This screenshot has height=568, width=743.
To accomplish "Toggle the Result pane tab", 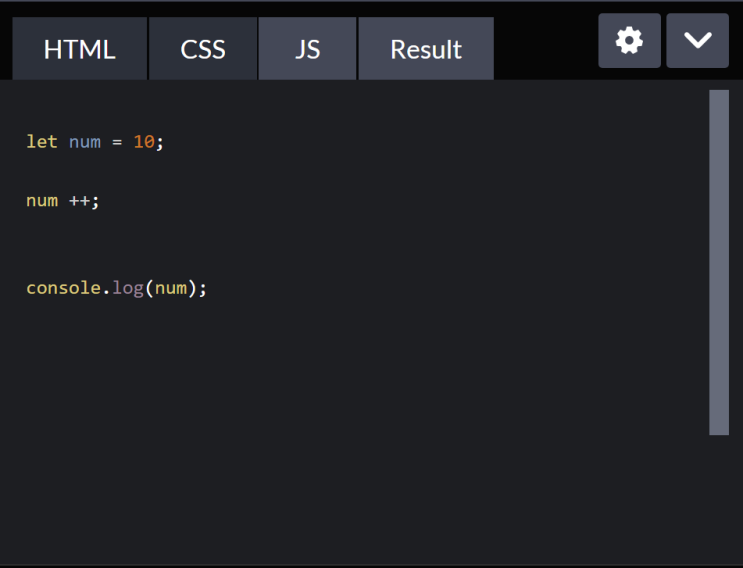I will click(426, 48).
